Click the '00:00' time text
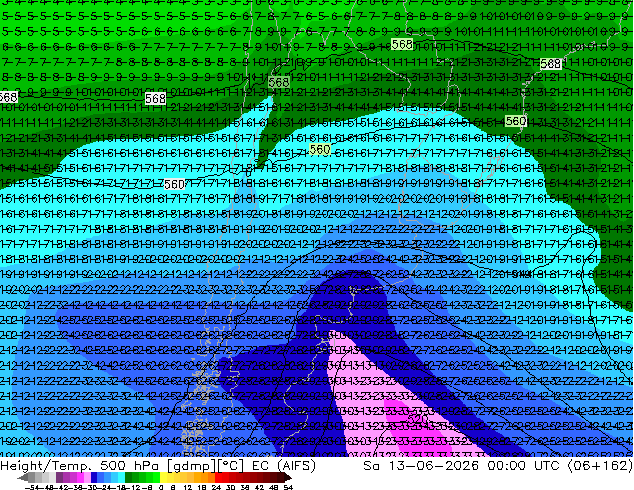This screenshot has width=634, height=490. click(x=506, y=466)
